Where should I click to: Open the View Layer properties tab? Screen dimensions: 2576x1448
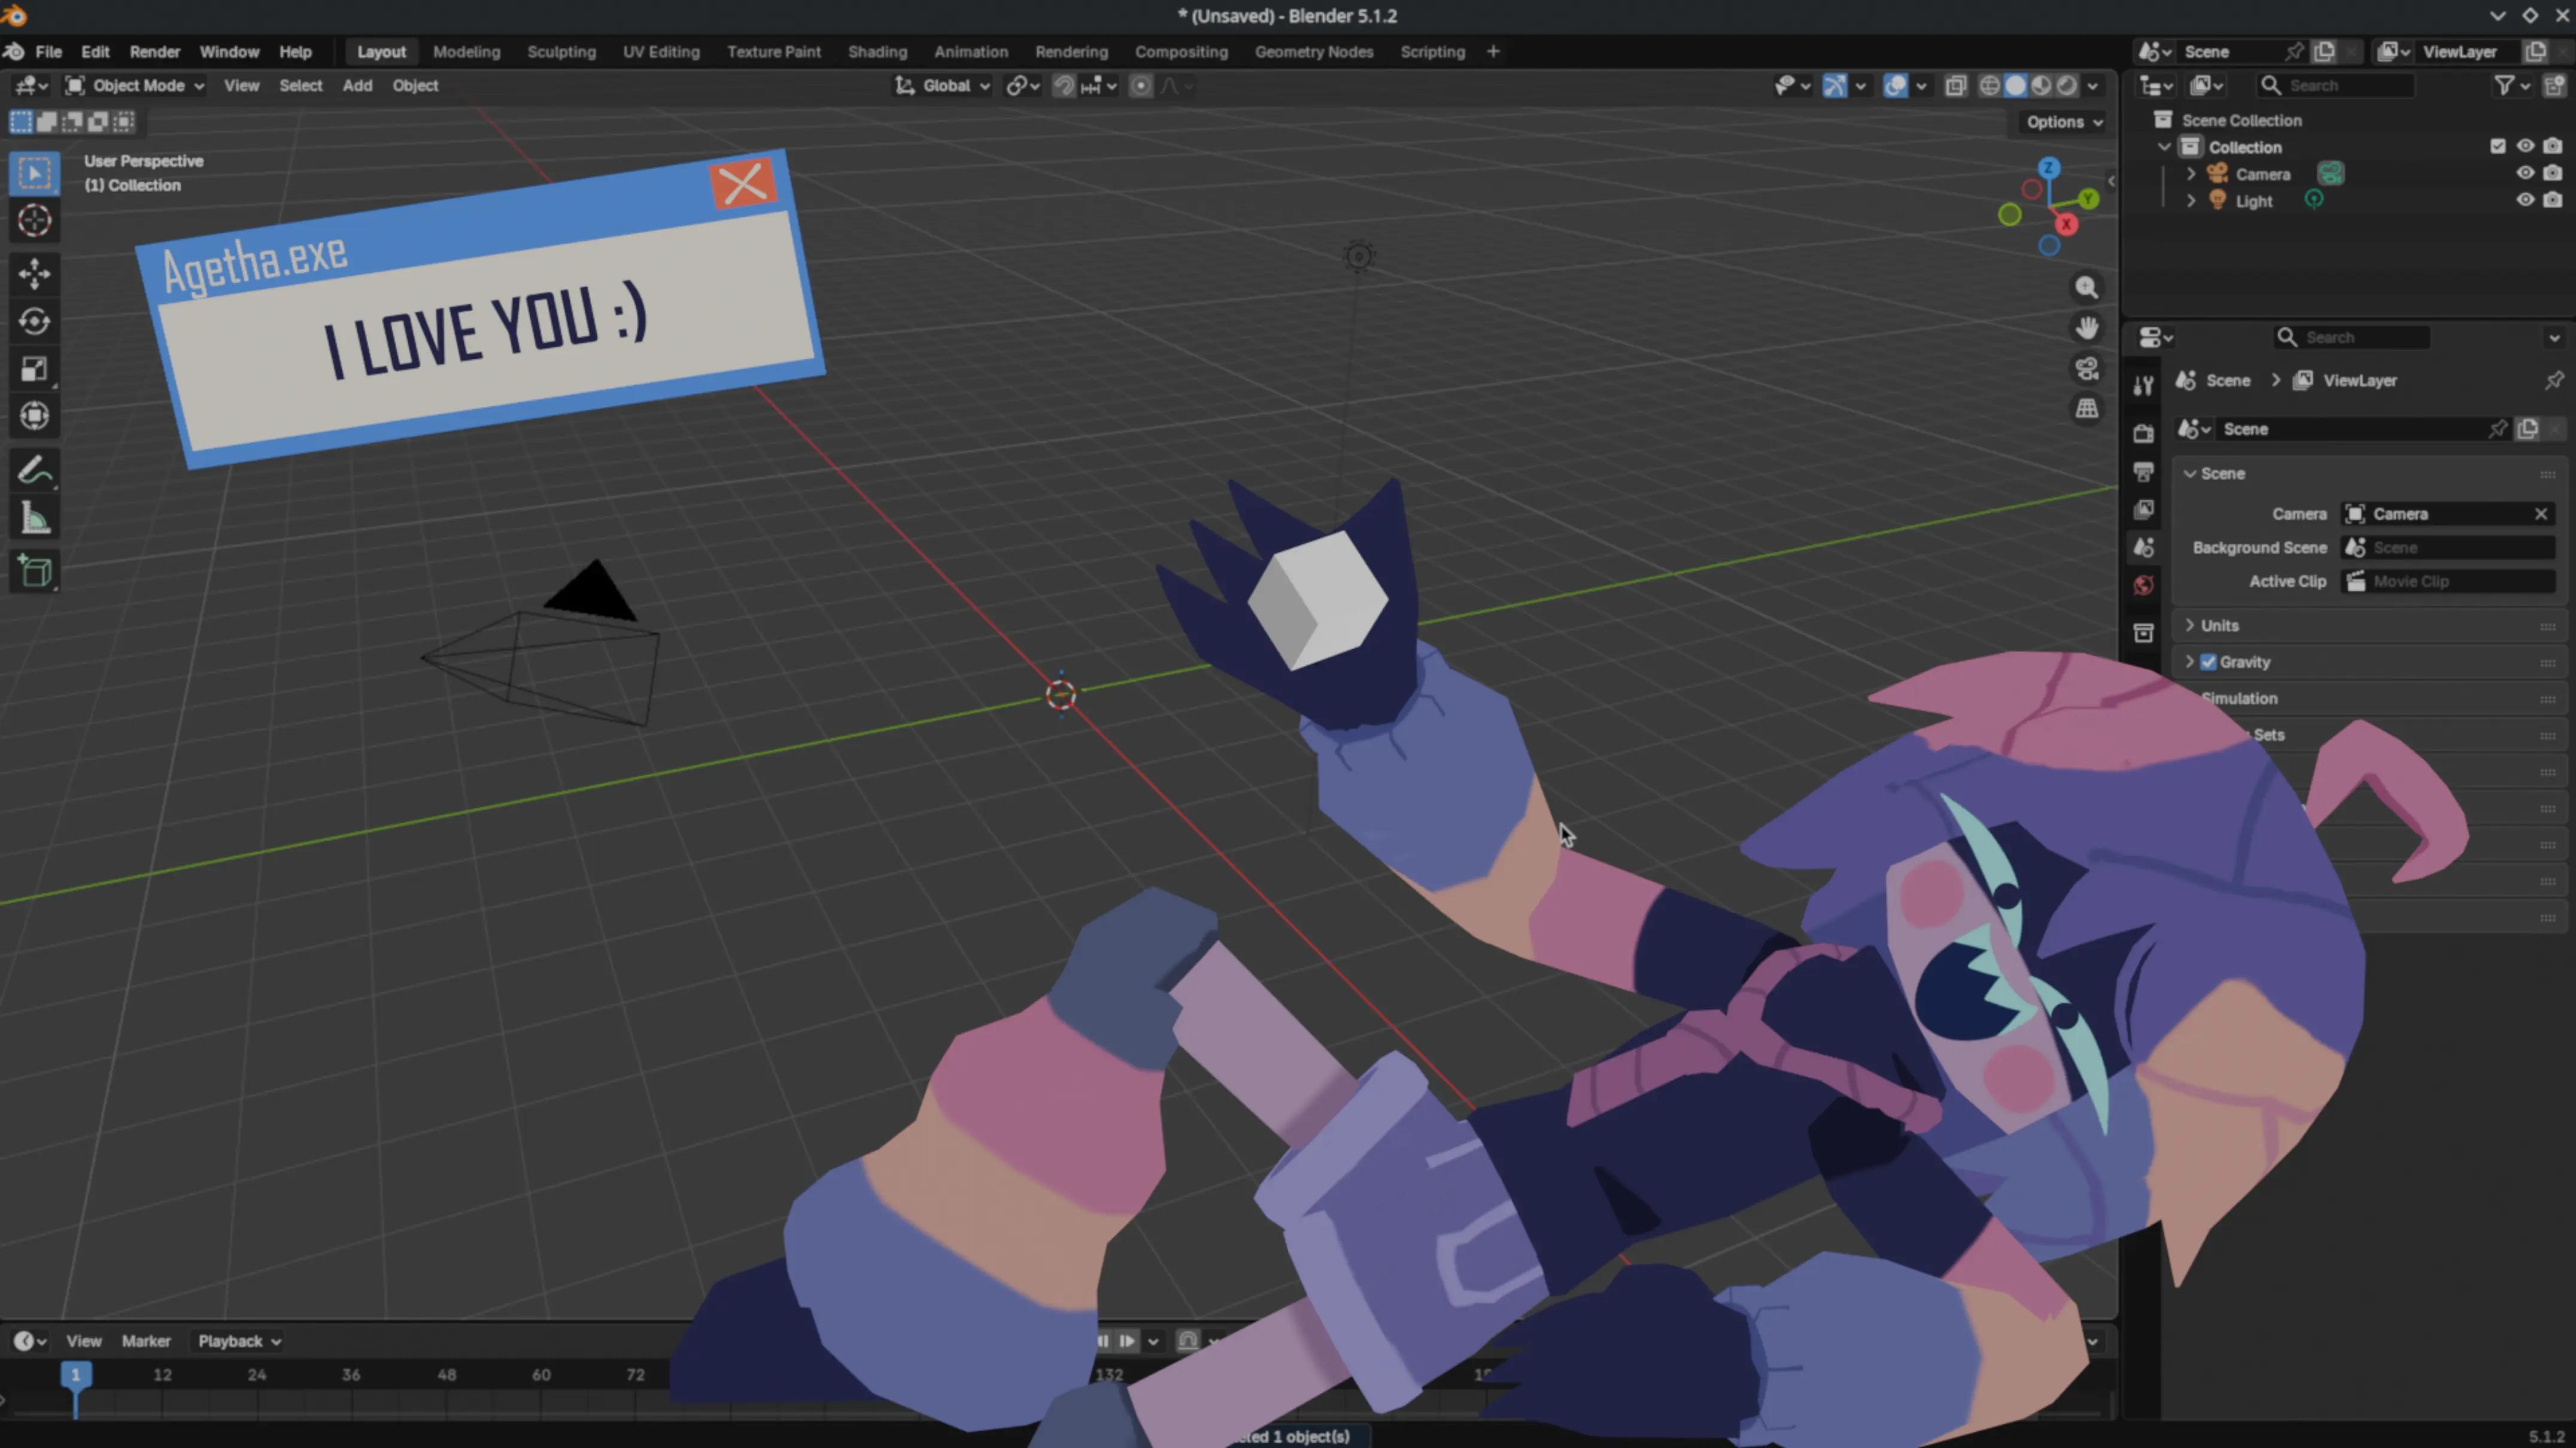(x=2143, y=509)
